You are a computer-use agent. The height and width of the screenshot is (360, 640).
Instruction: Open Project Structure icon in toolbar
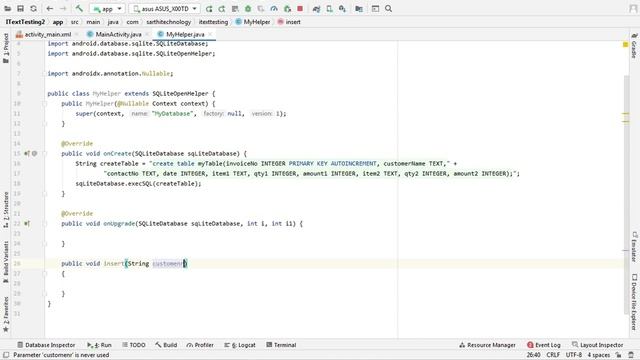[359, 9]
